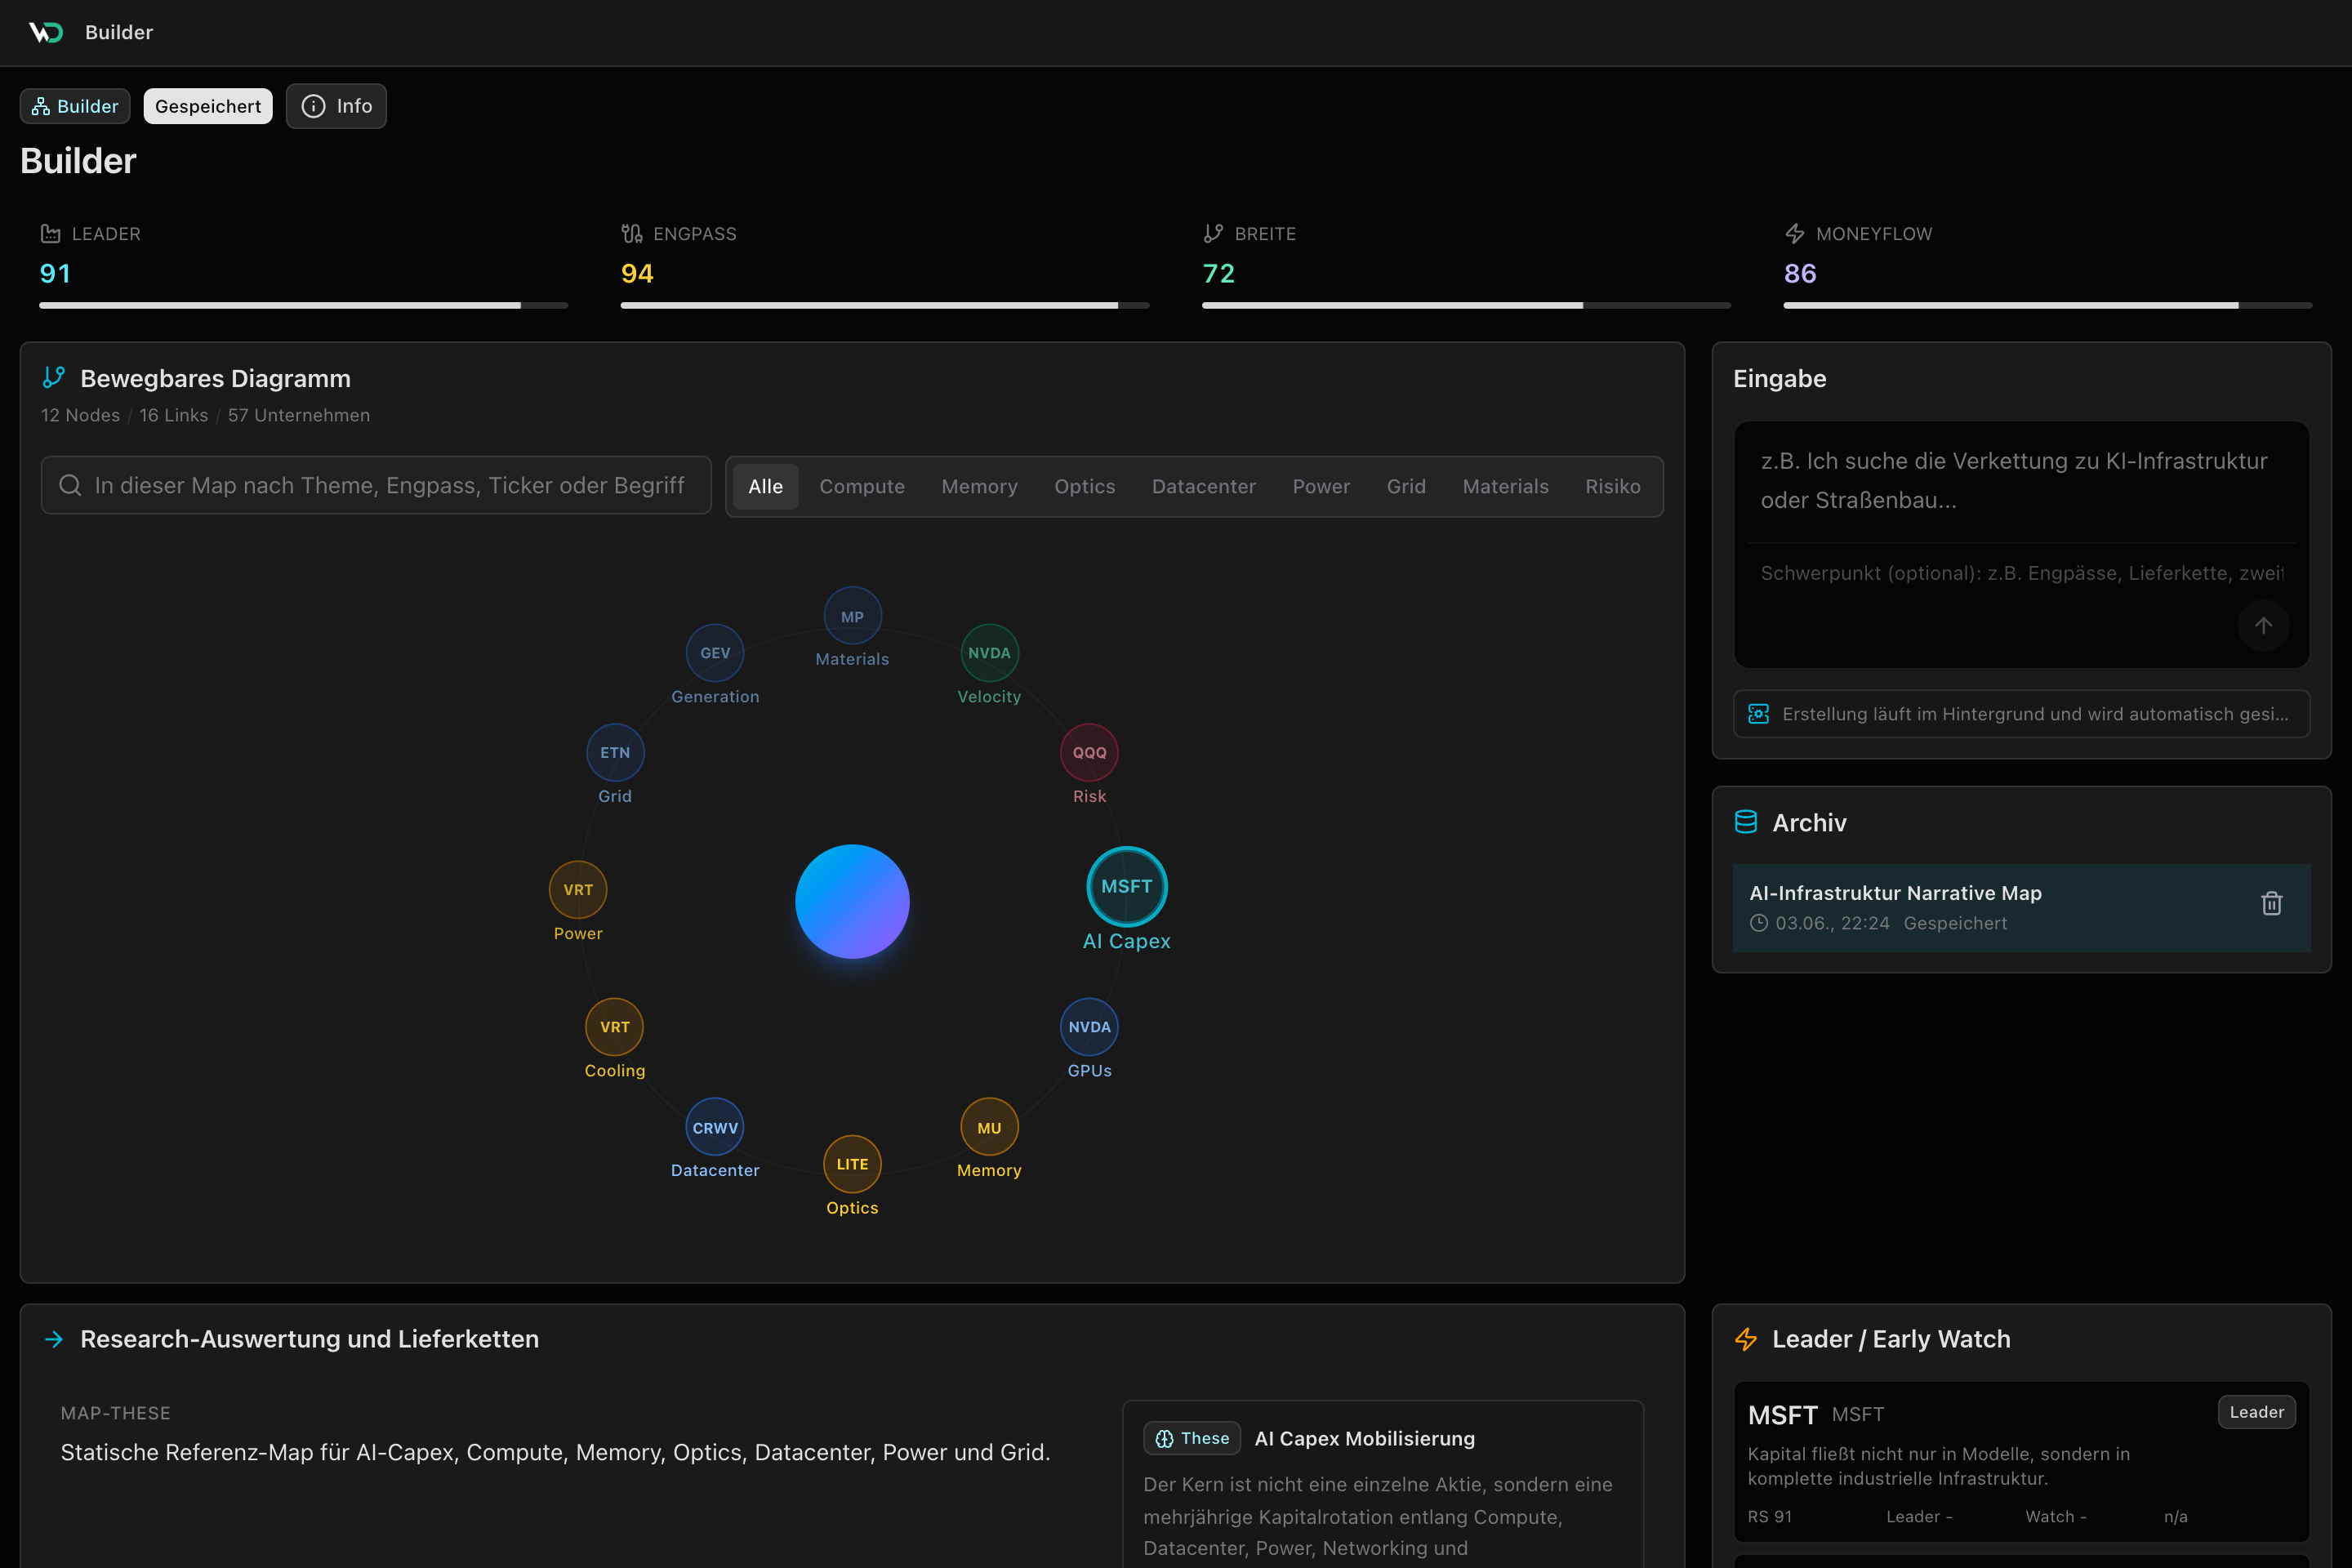Click the central gradient hub node
The height and width of the screenshot is (1568, 2352).
click(x=852, y=902)
